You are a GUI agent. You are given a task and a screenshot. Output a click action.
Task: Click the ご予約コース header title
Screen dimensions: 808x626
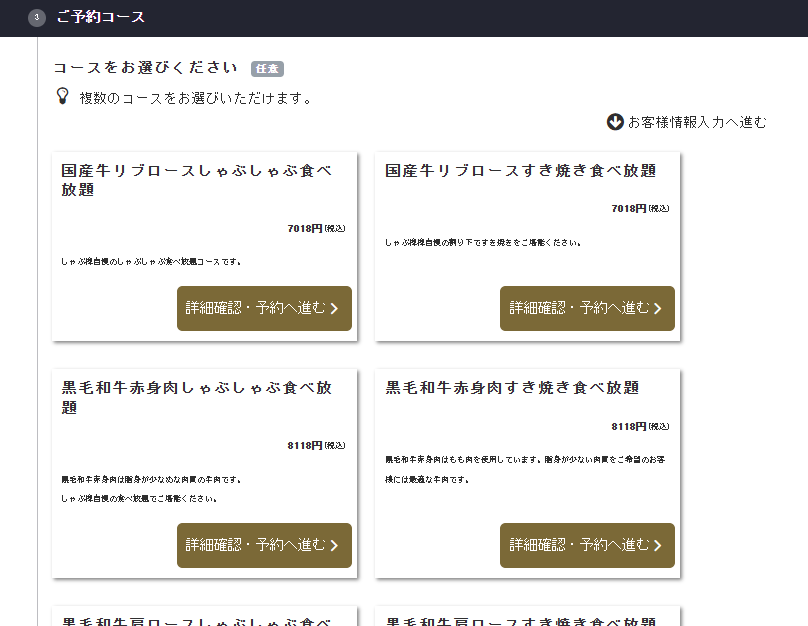coord(100,17)
